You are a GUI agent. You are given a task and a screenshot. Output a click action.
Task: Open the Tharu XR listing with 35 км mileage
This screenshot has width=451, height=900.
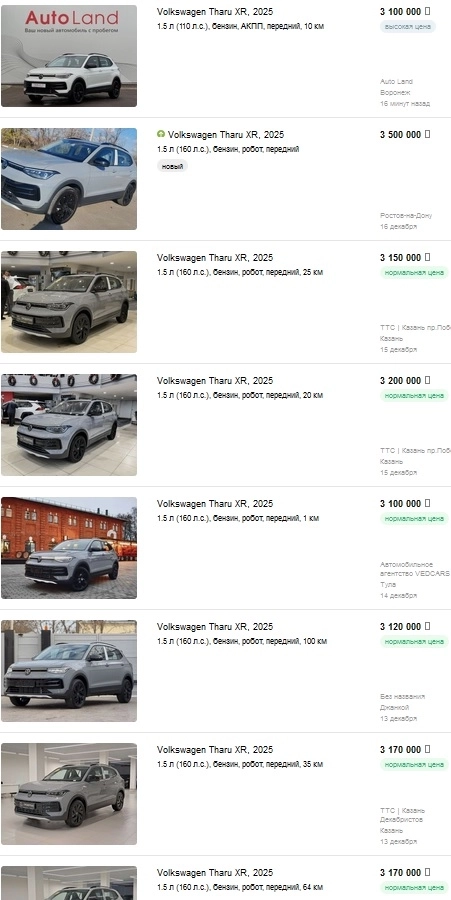click(215, 750)
